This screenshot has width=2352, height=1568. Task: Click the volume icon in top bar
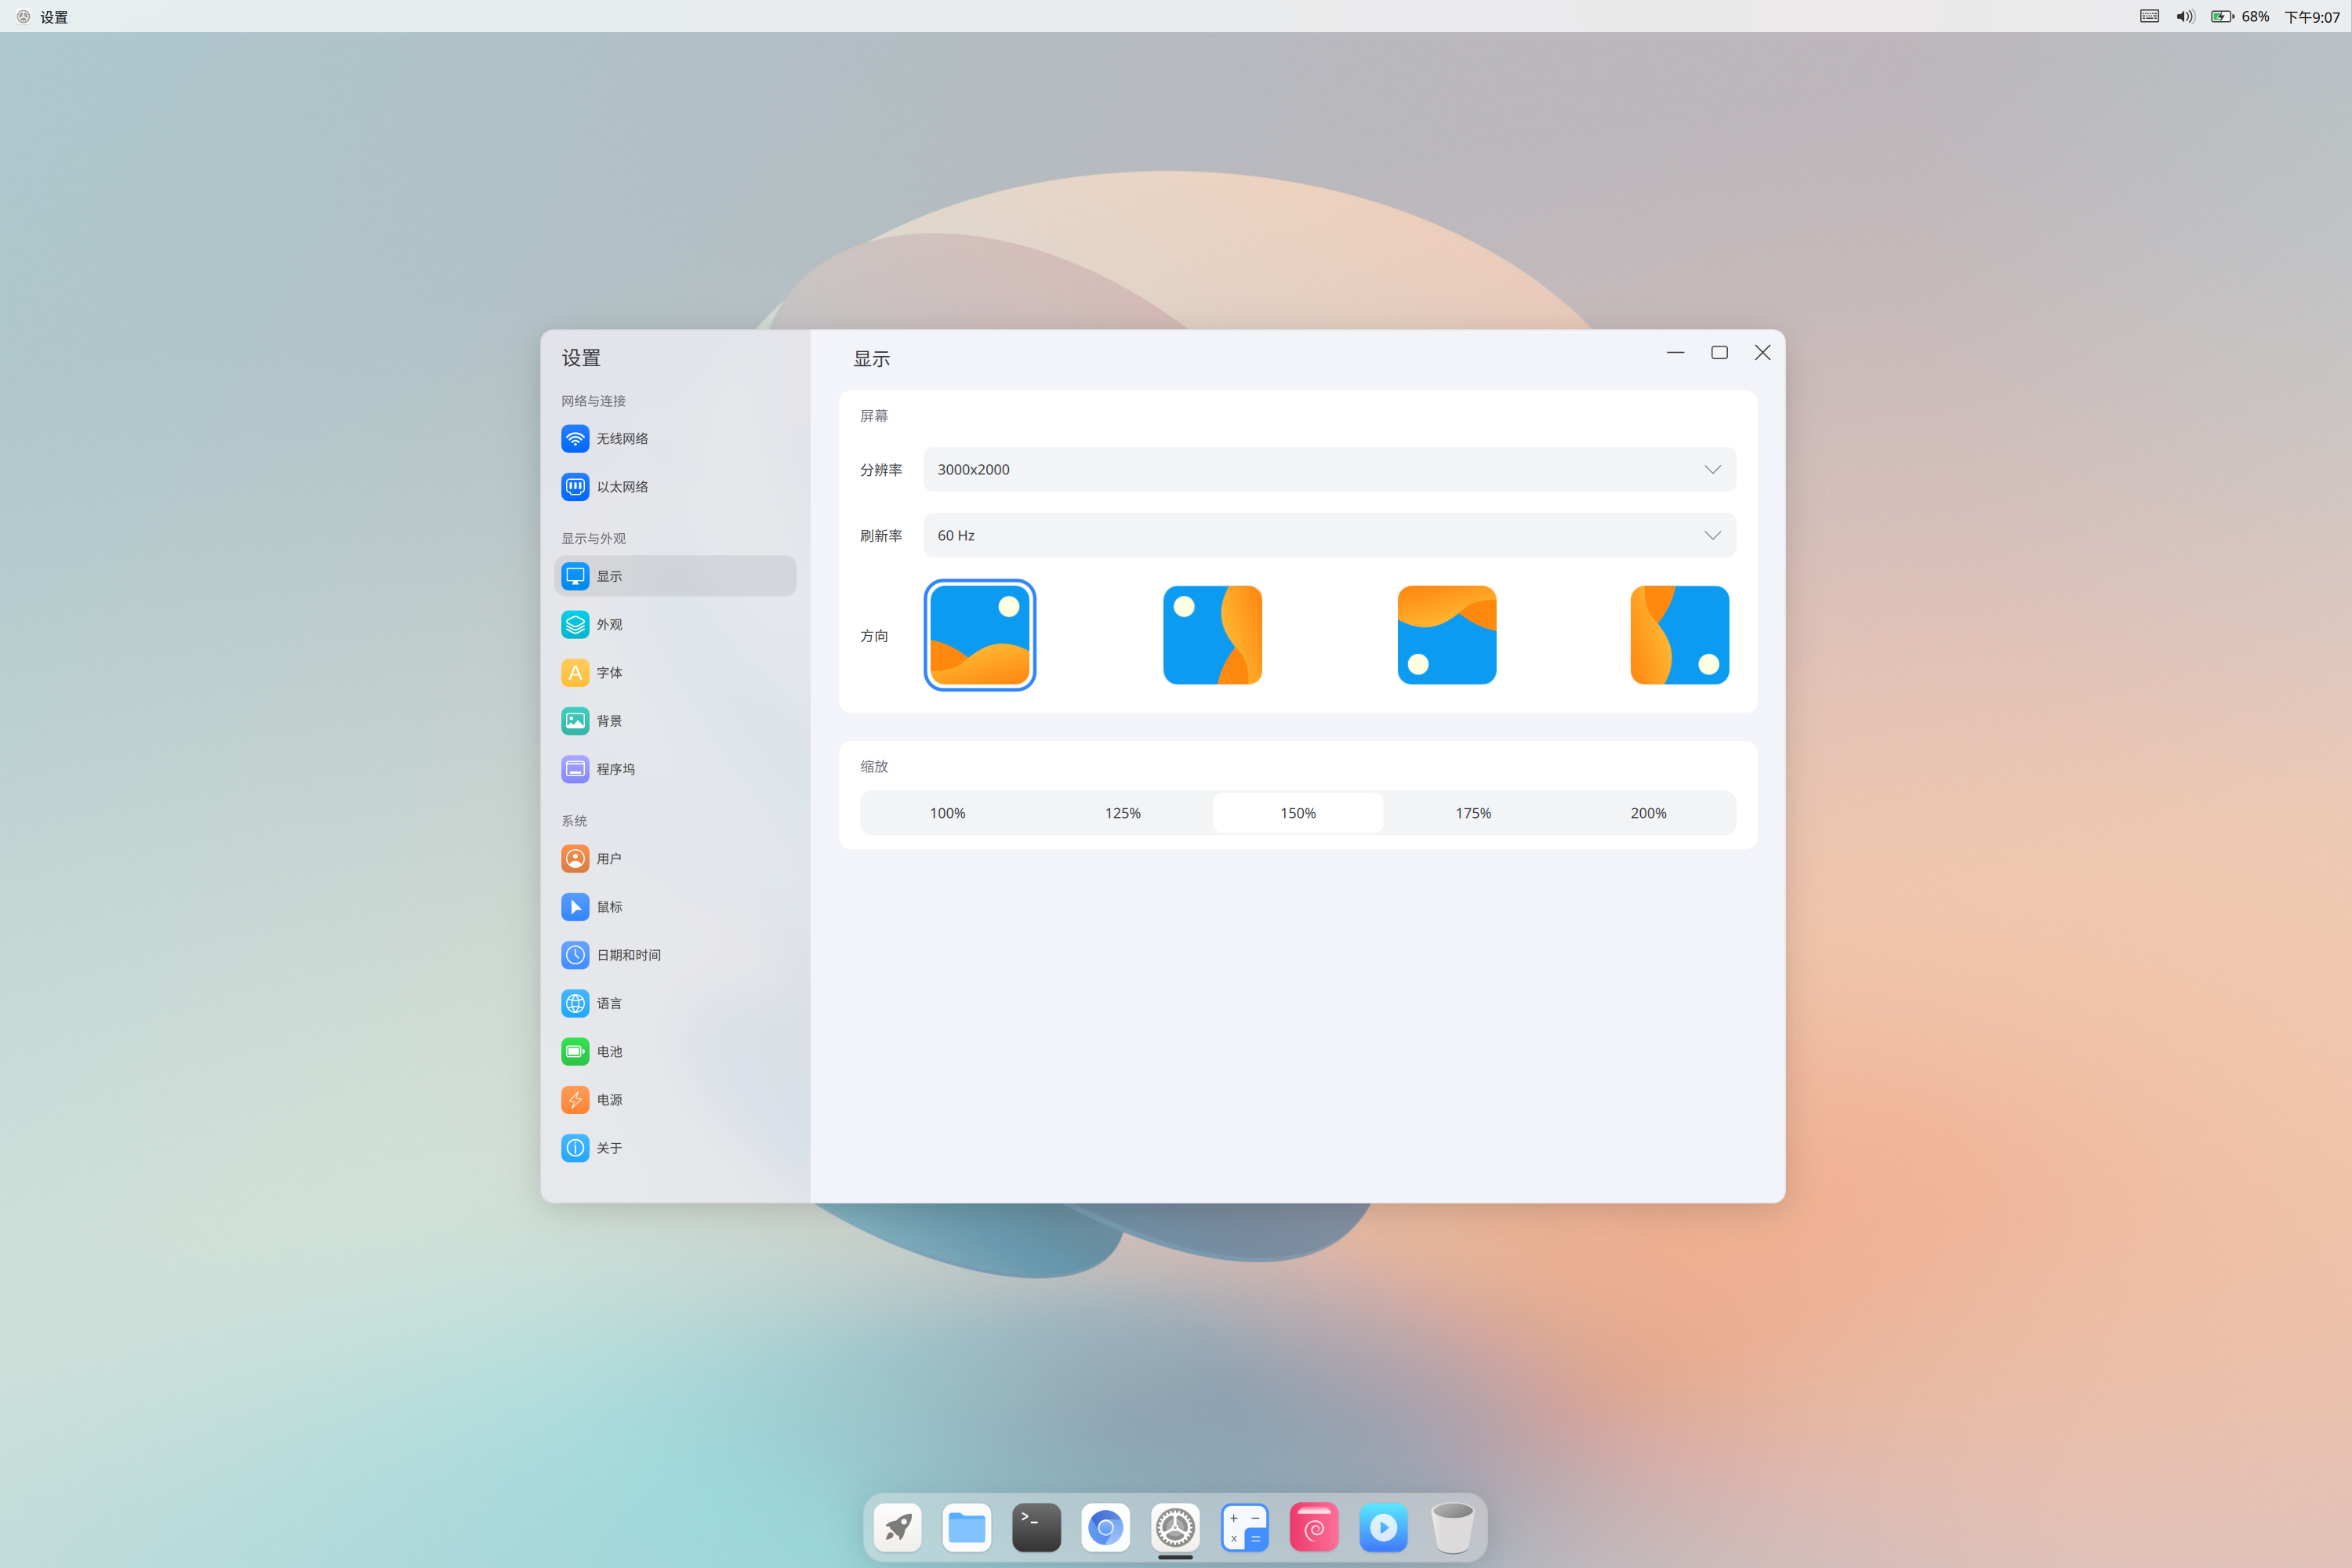pyautogui.click(x=2185, y=16)
